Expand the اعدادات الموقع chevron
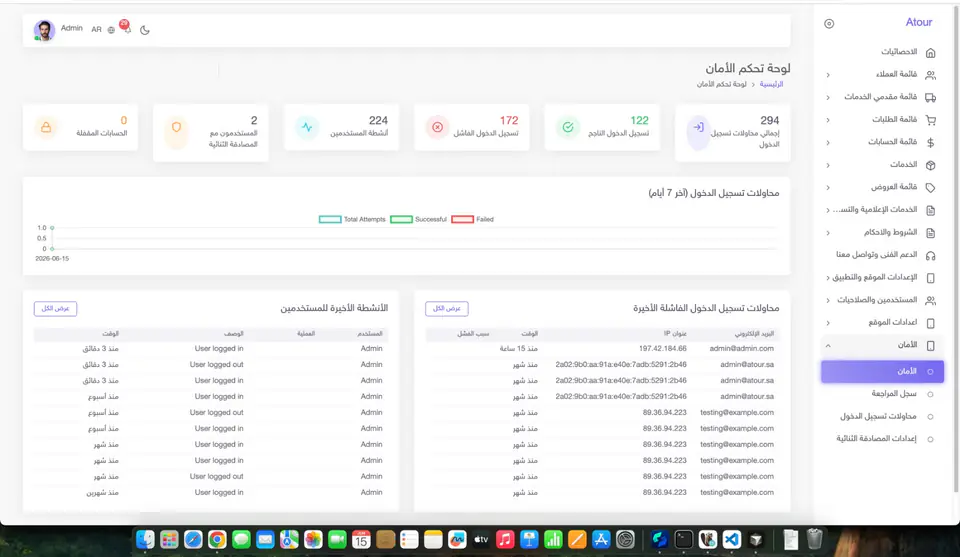 pyautogui.click(x=828, y=323)
